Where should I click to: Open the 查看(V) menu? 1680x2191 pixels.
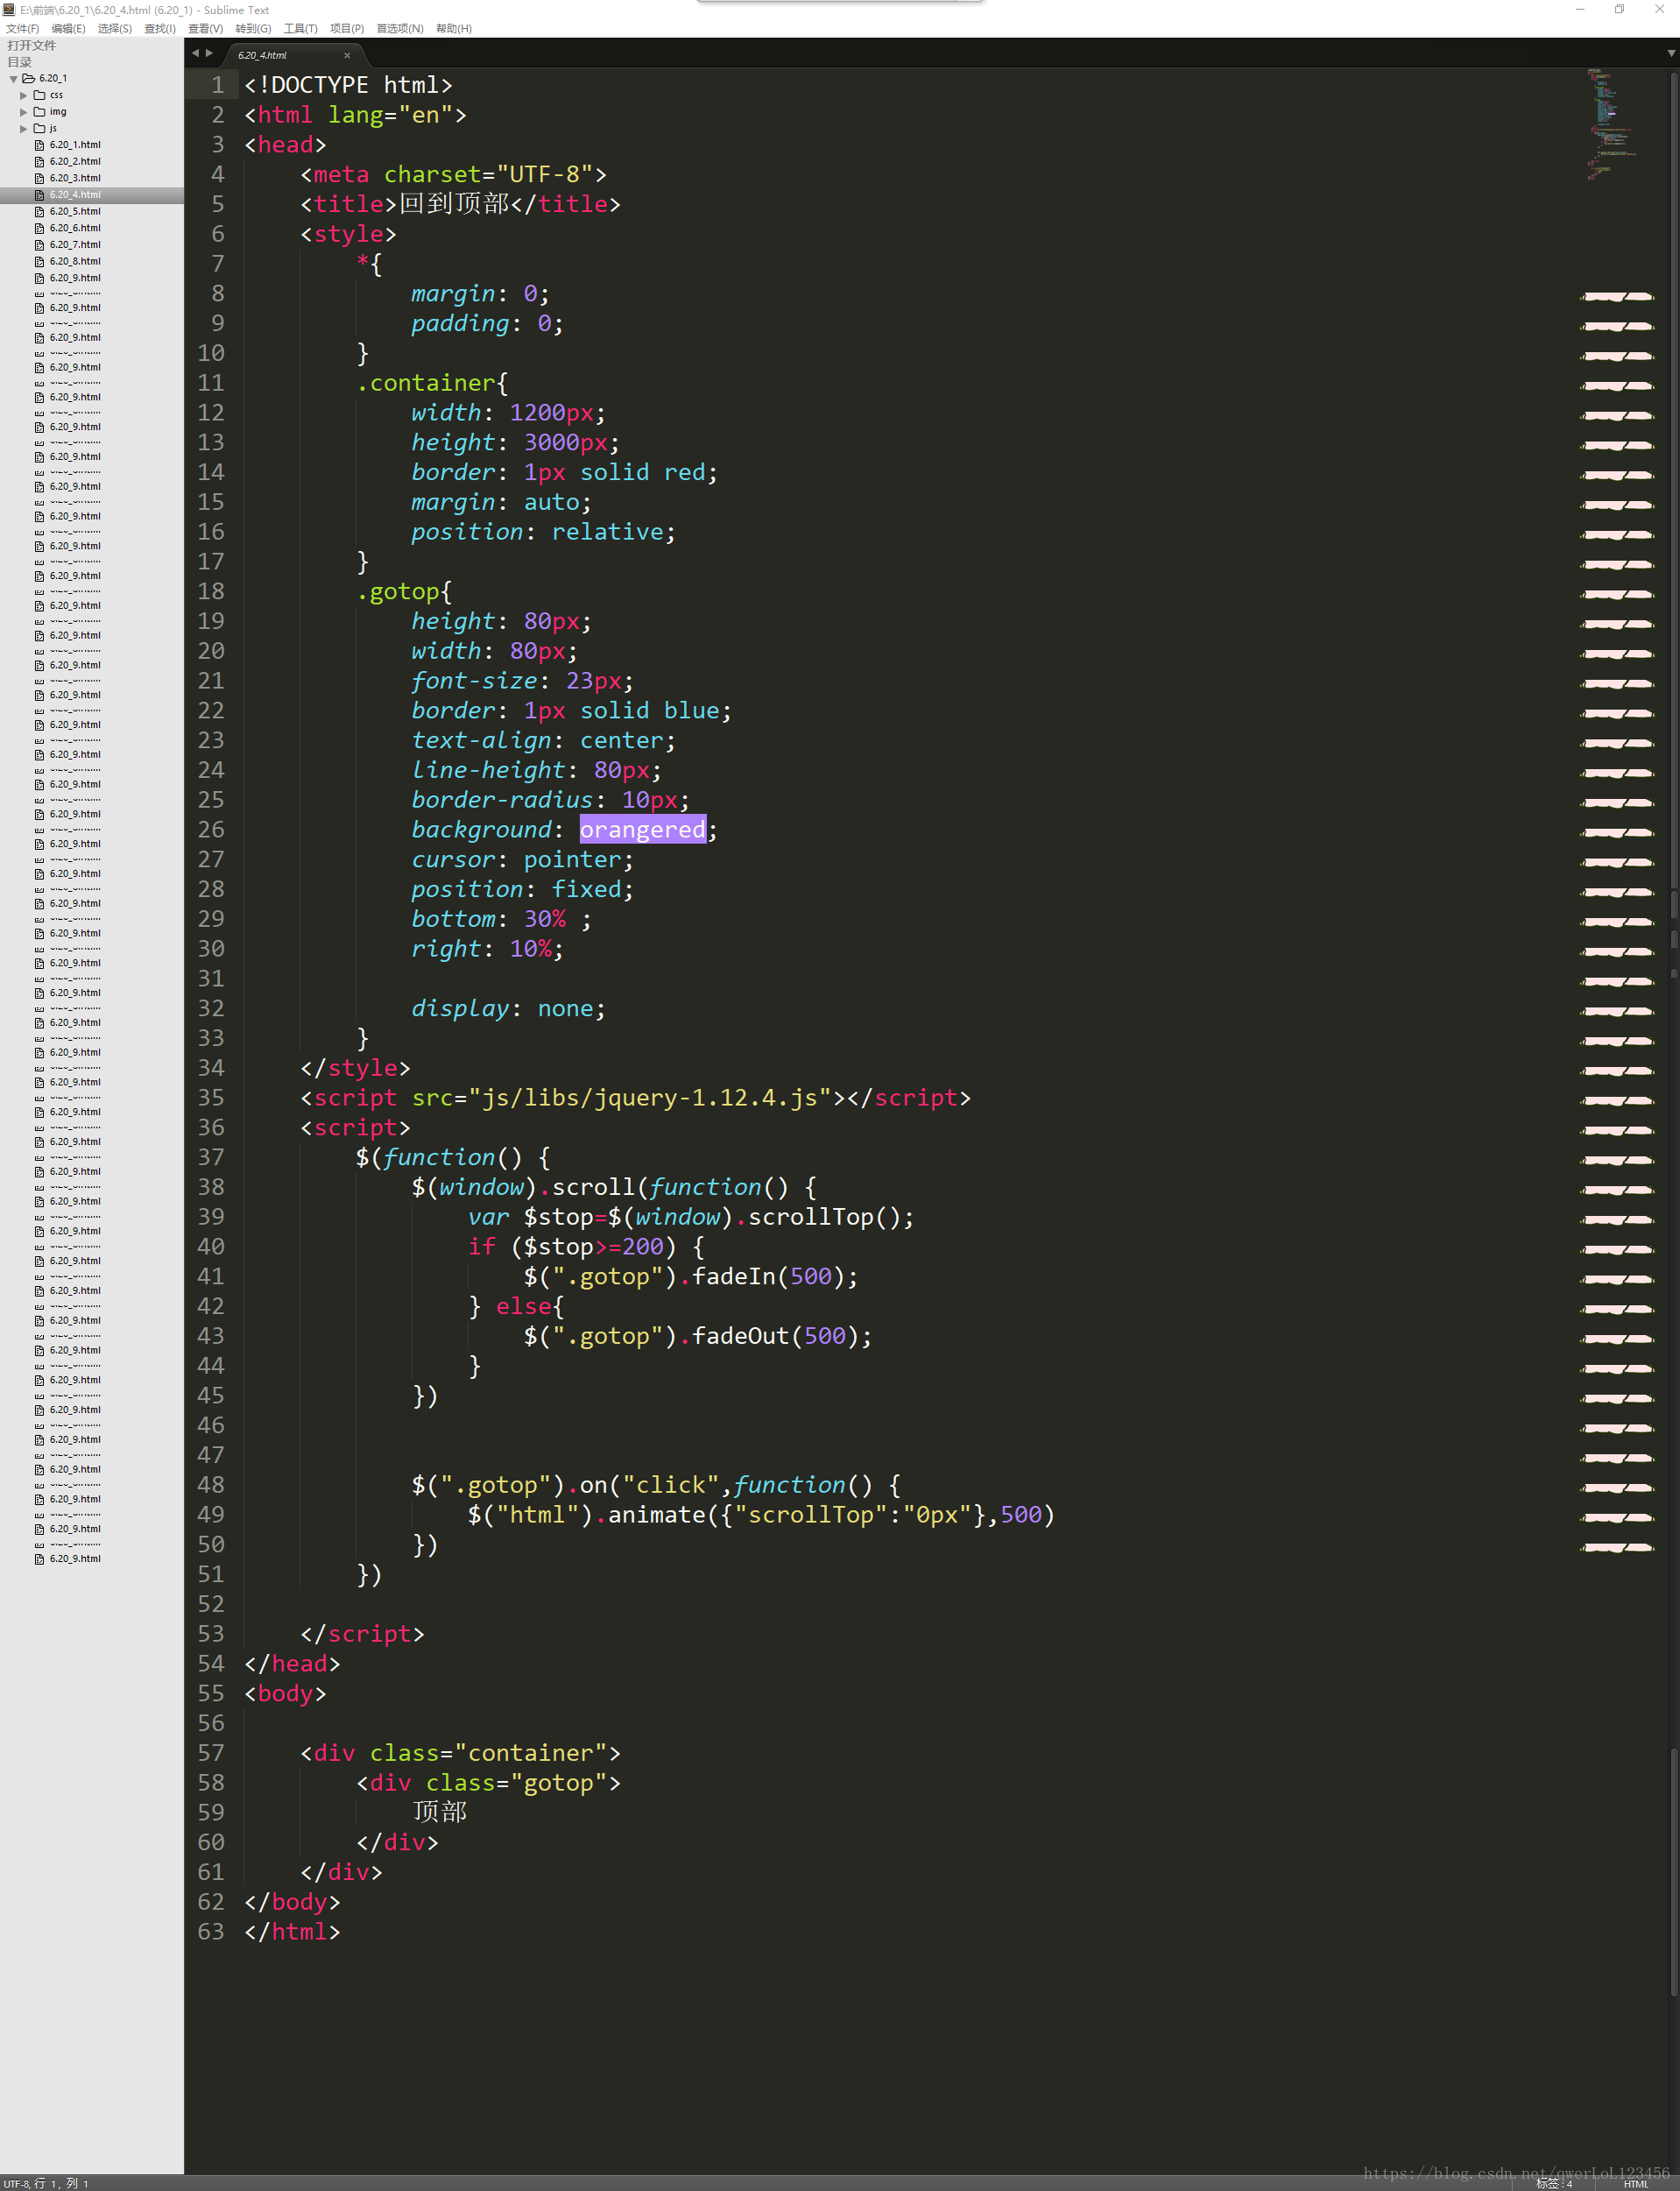click(x=205, y=28)
